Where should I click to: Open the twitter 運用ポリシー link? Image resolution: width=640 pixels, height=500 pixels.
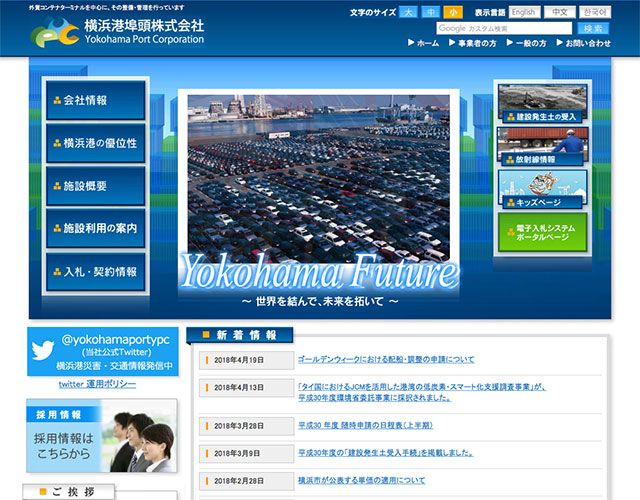tap(97, 384)
